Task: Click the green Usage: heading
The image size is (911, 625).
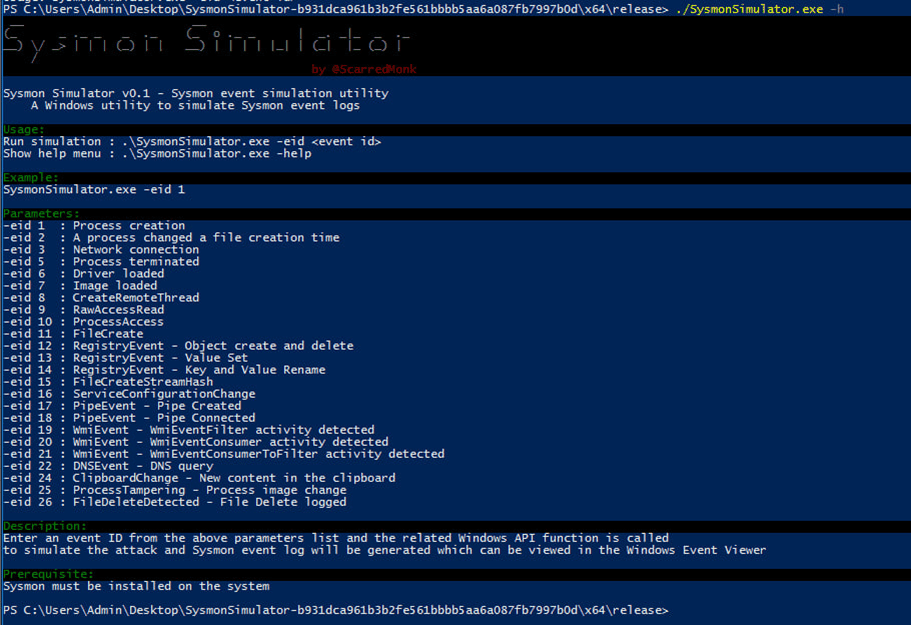Action: click(24, 129)
